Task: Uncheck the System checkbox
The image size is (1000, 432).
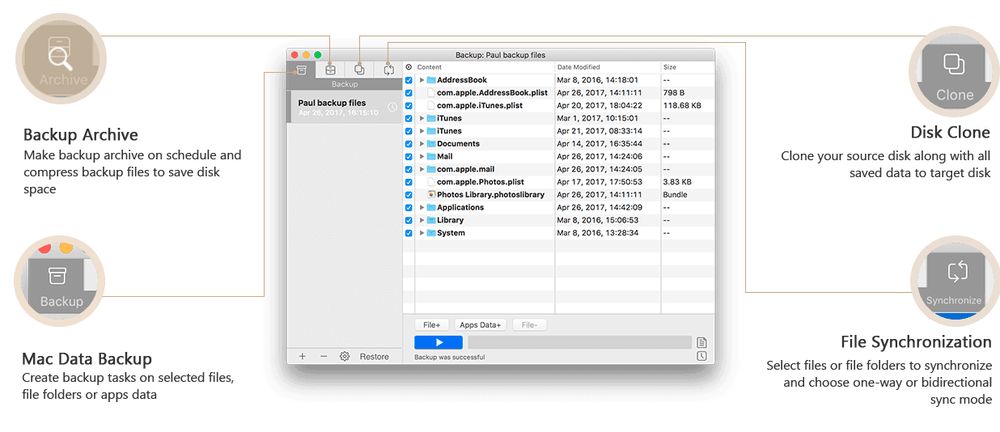Action: pos(409,233)
